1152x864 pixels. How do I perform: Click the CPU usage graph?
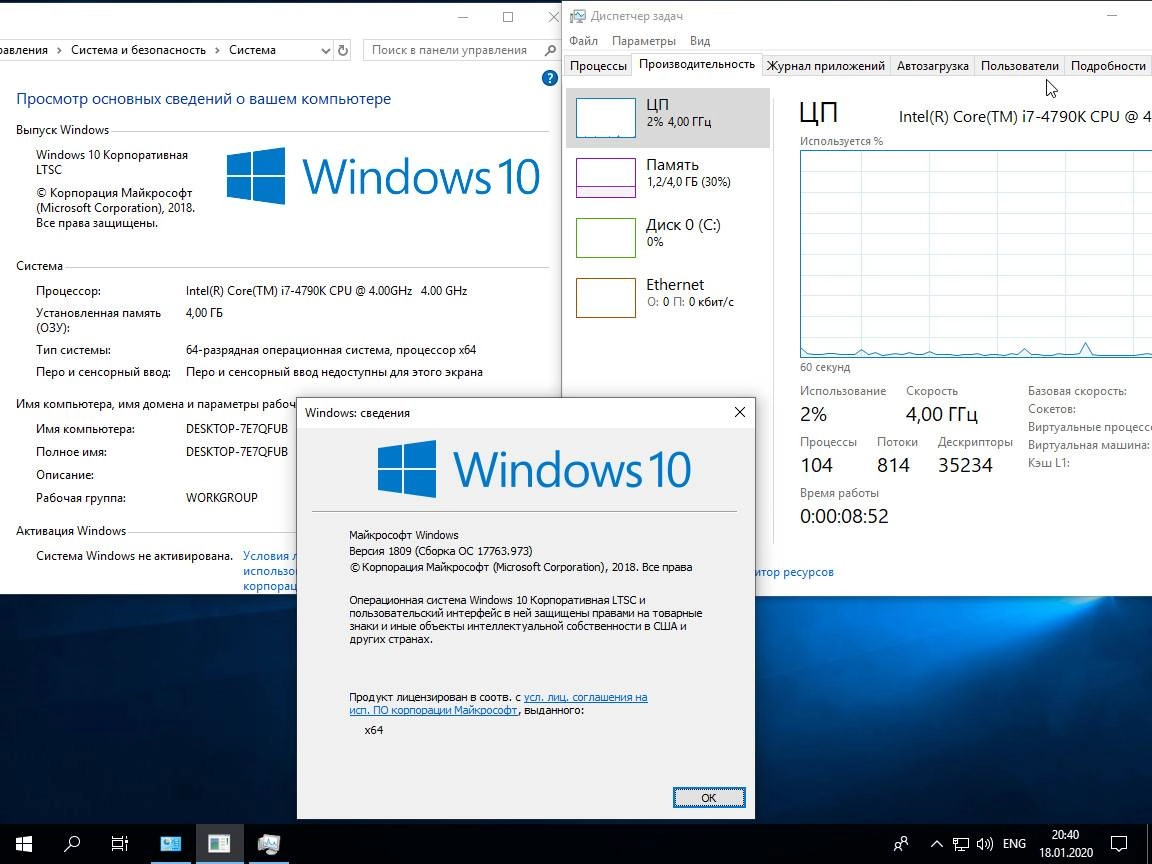point(976,254)
